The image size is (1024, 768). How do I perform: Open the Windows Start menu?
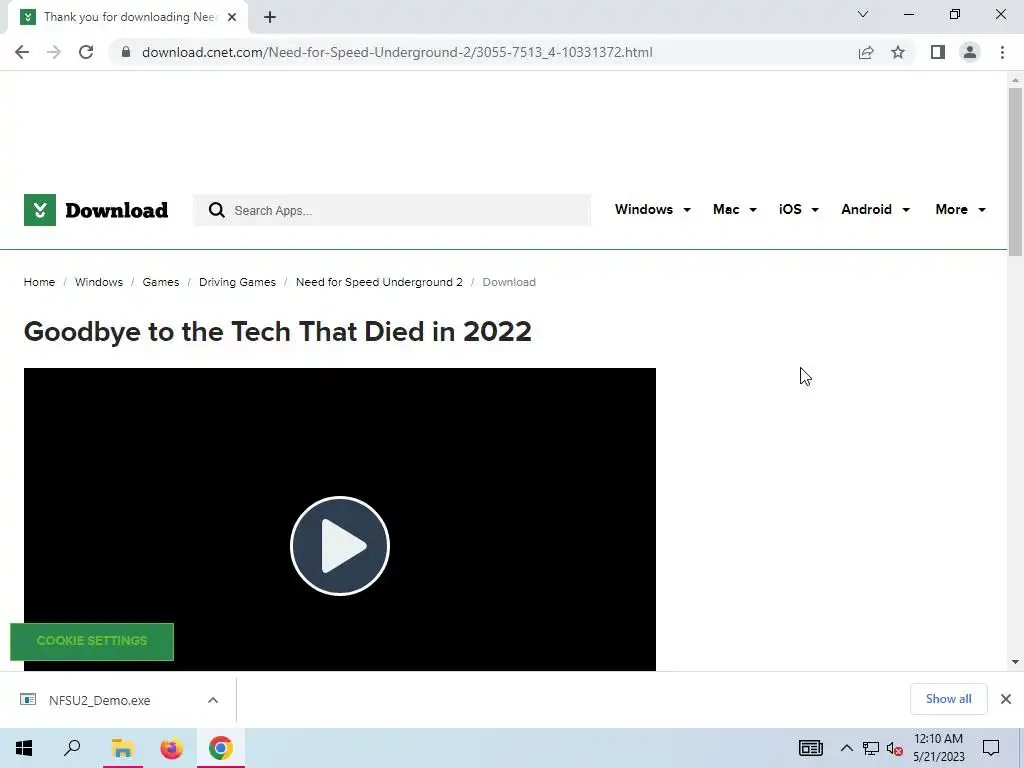(x=24, y=748)
